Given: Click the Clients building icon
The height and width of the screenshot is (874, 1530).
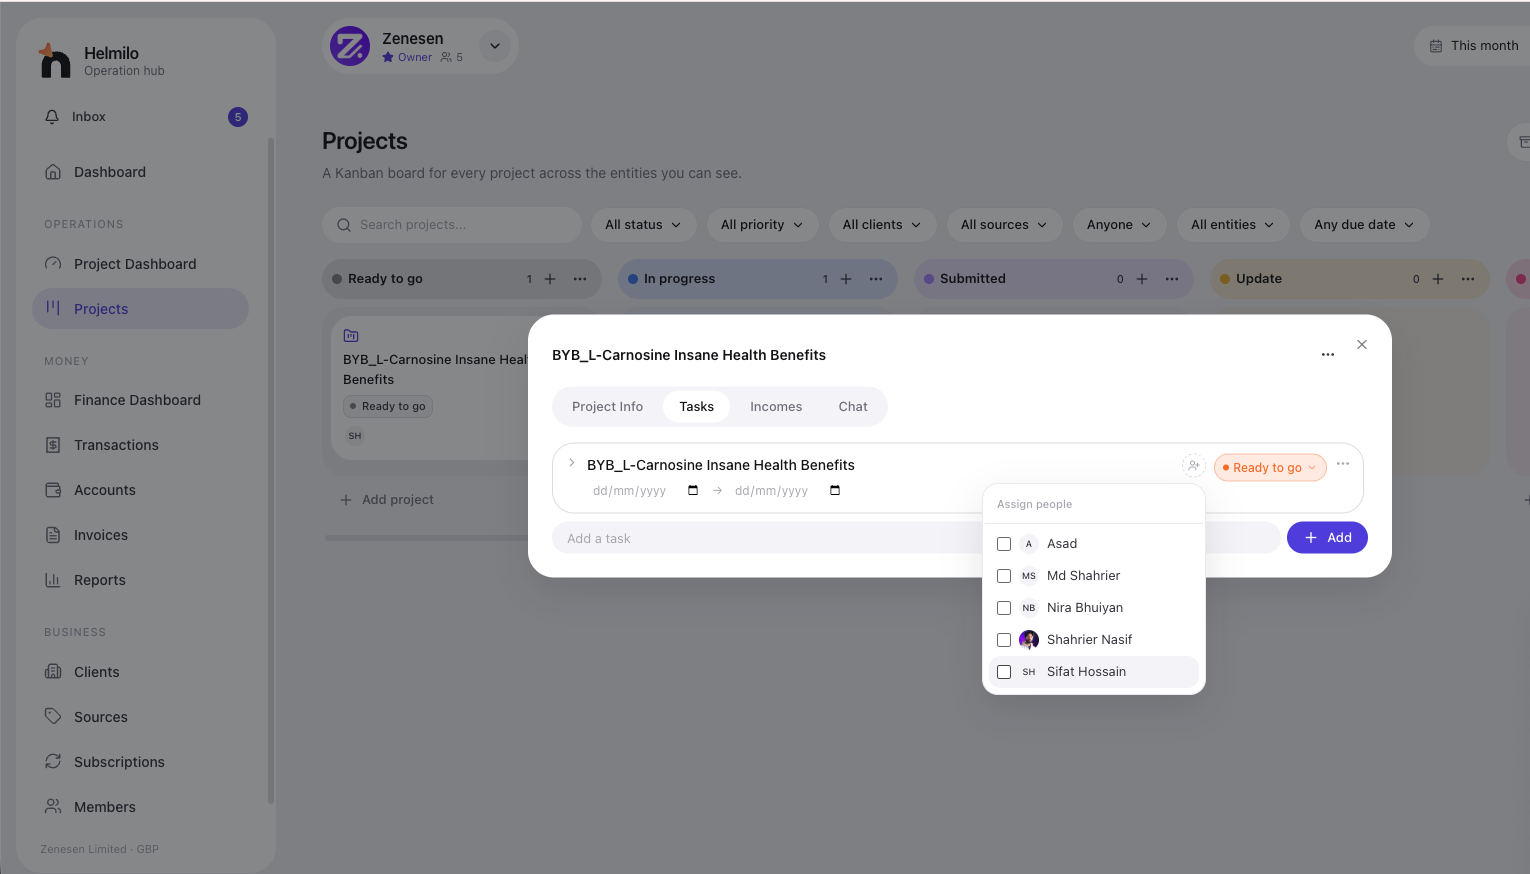Looking at the screenshot, I should click(53, 672).
